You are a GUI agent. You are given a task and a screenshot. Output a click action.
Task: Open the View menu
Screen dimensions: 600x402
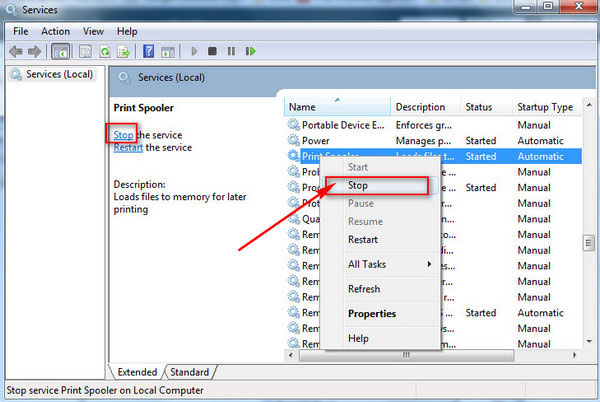[x=93, y=31]
